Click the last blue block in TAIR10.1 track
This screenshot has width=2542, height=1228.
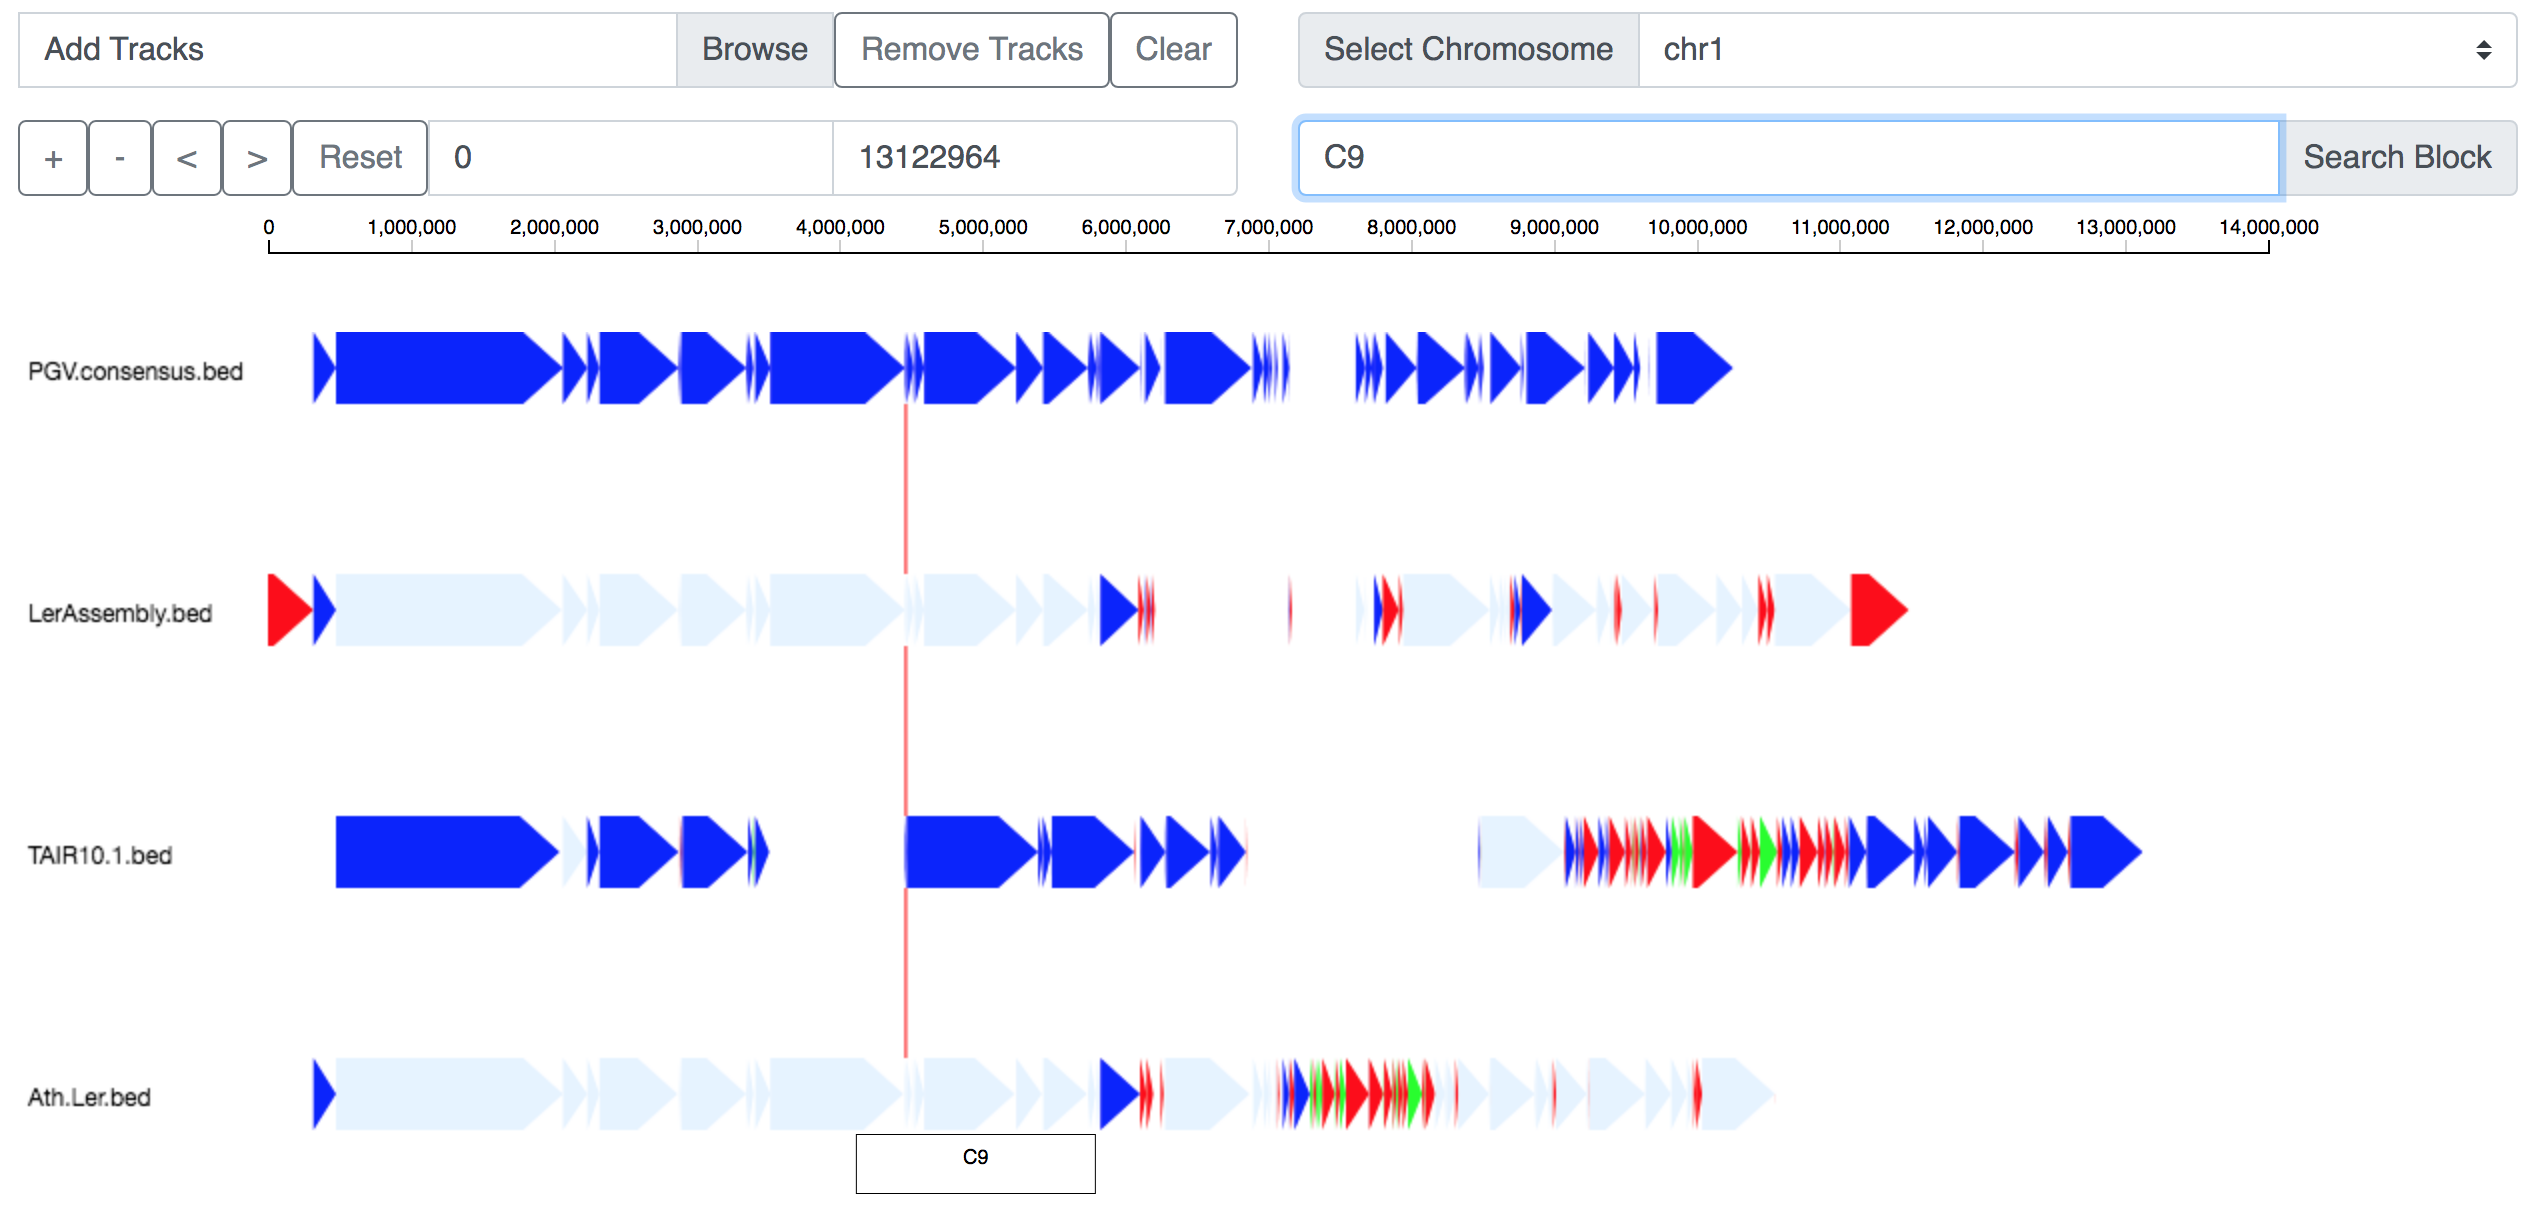click(2105, 852)
